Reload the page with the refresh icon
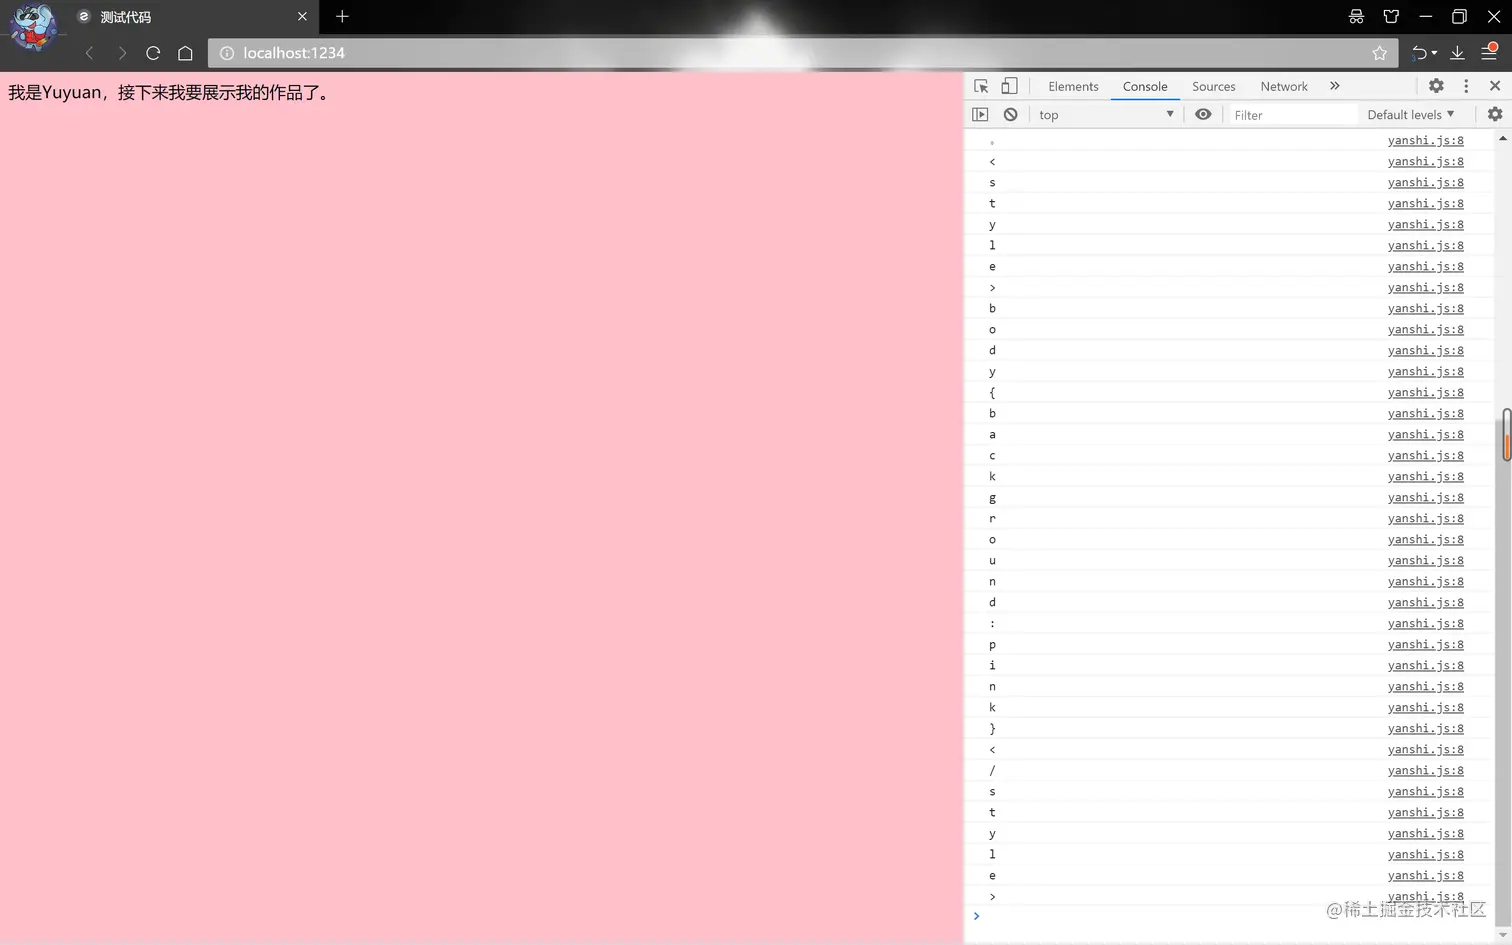This screenshot has height=945, width=1512. click(153, 53)
